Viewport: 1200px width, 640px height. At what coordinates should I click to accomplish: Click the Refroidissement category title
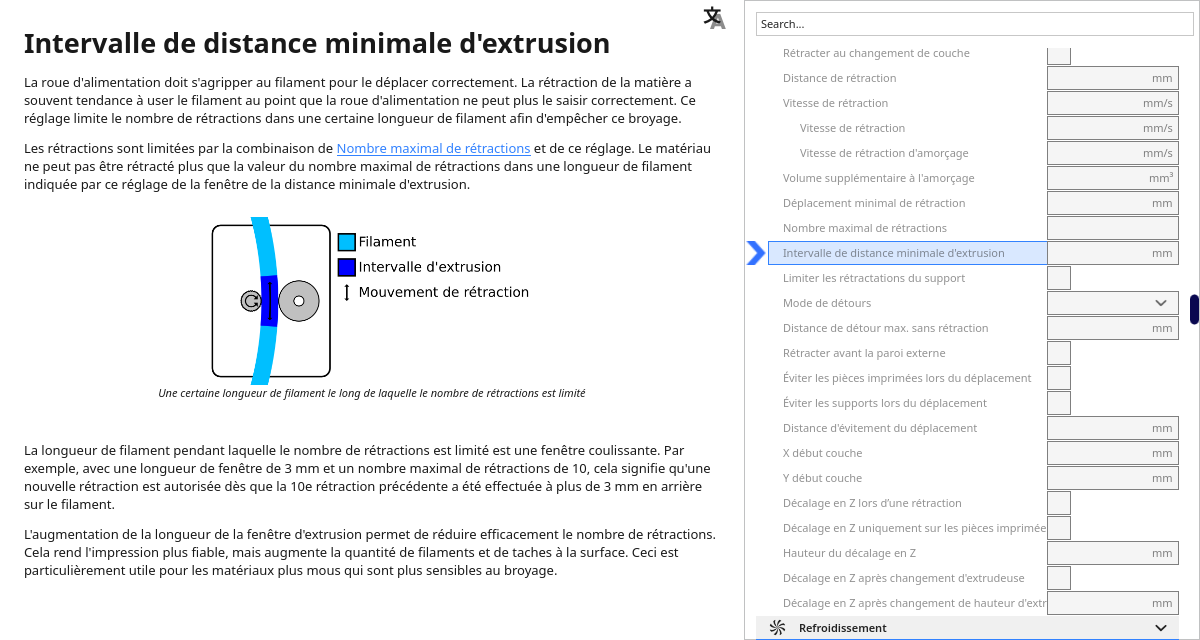pos(842,628)
